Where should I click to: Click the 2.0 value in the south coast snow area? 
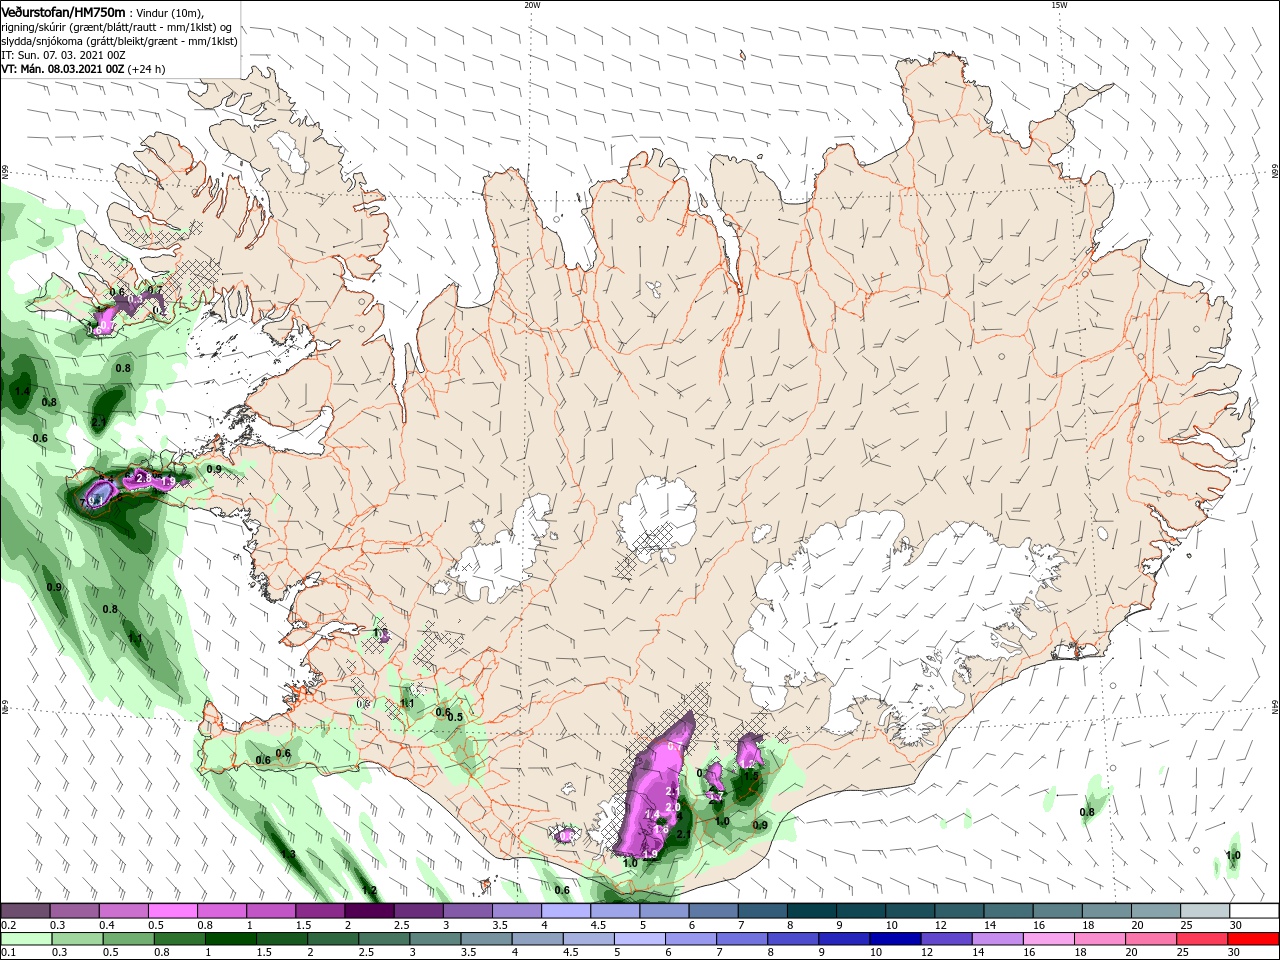coord(673,807)
